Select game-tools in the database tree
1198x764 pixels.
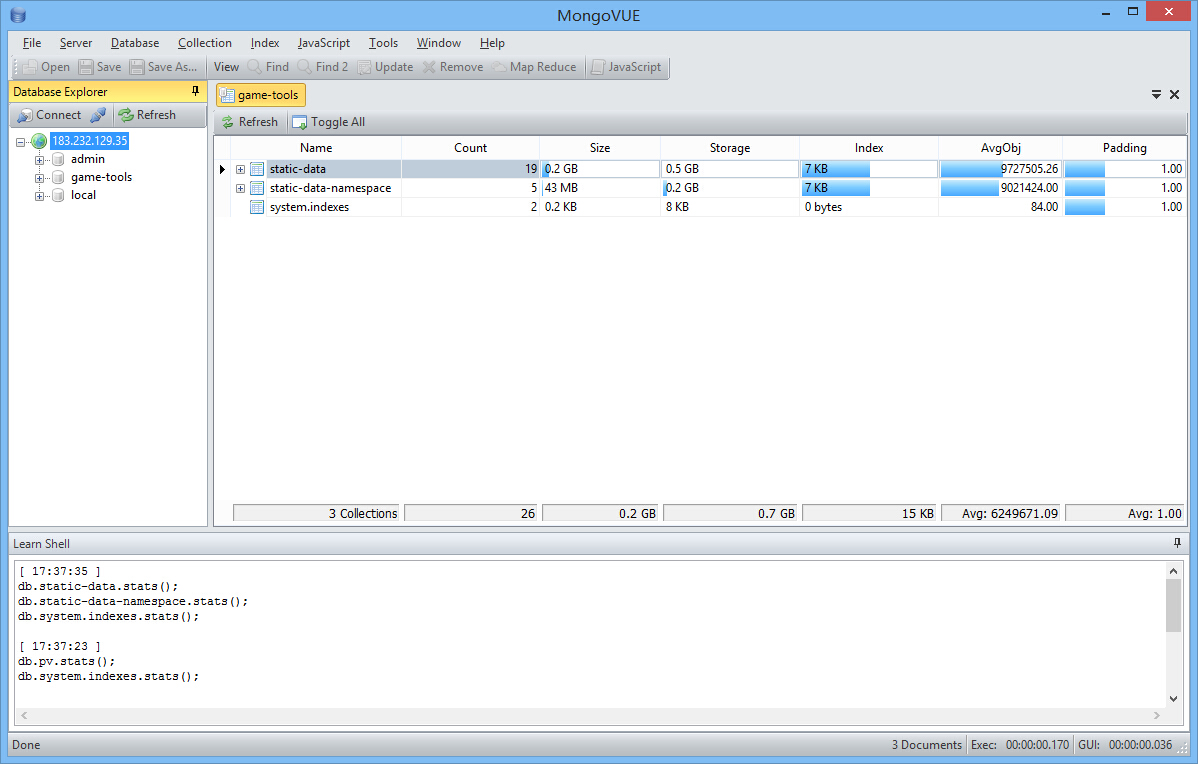(x=102, y=176)
